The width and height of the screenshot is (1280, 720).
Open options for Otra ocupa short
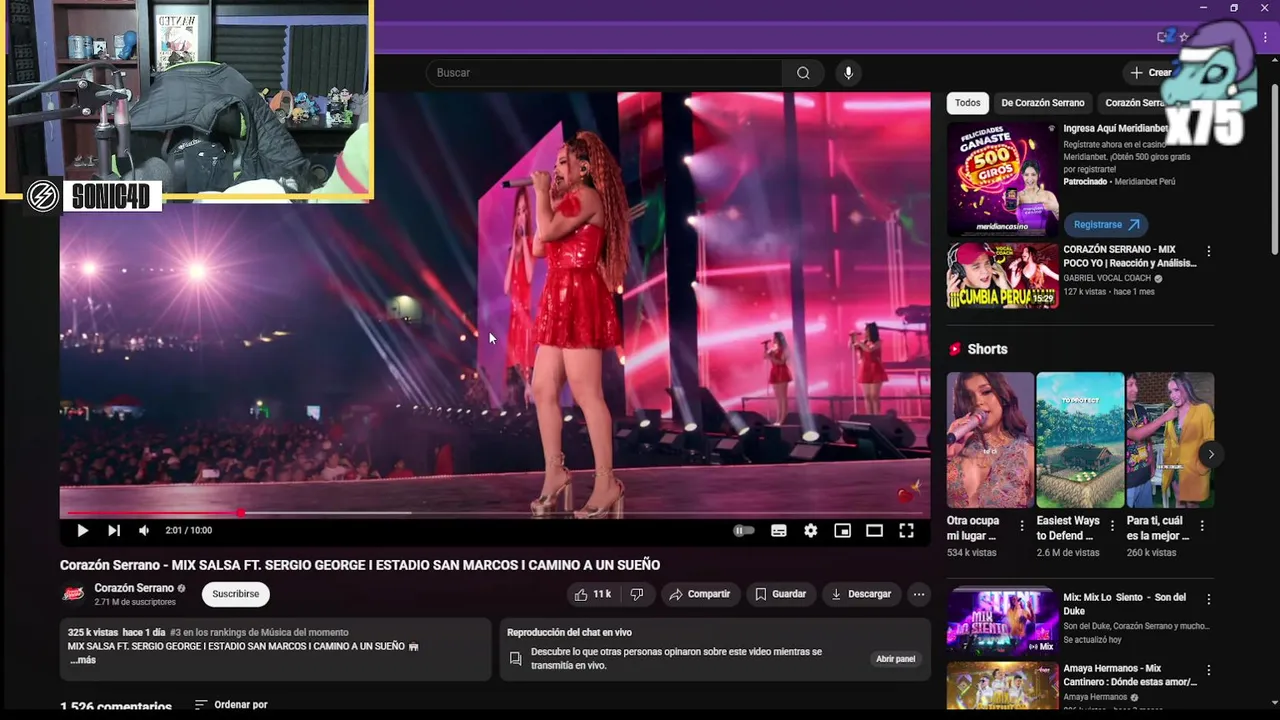click(x=1022, y=526)
